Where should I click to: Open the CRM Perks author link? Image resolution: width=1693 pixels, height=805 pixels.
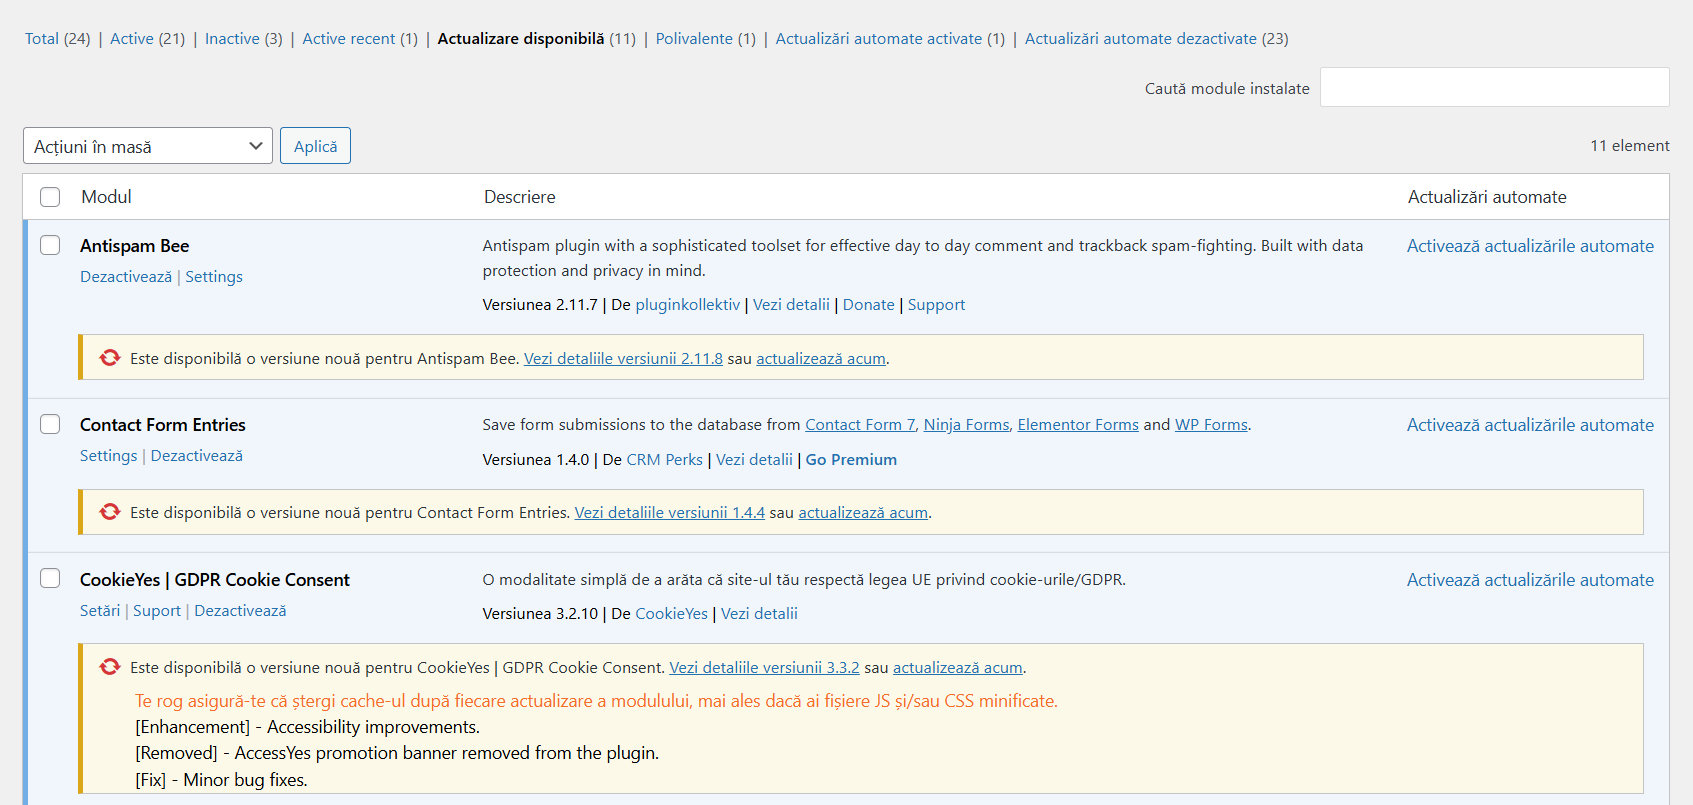point(665,460)
